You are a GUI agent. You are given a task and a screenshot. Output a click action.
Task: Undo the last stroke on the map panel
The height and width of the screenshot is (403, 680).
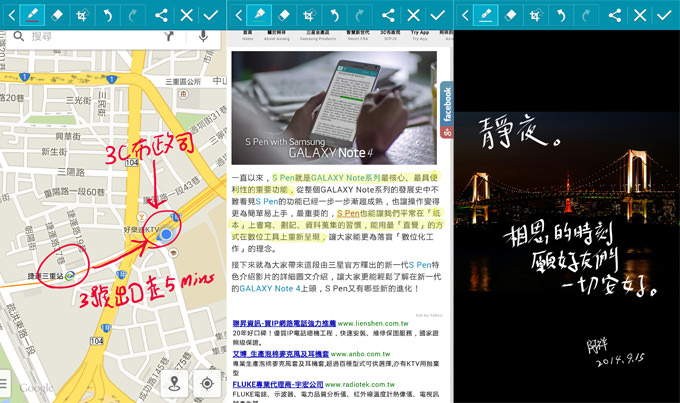pos(107,15)
